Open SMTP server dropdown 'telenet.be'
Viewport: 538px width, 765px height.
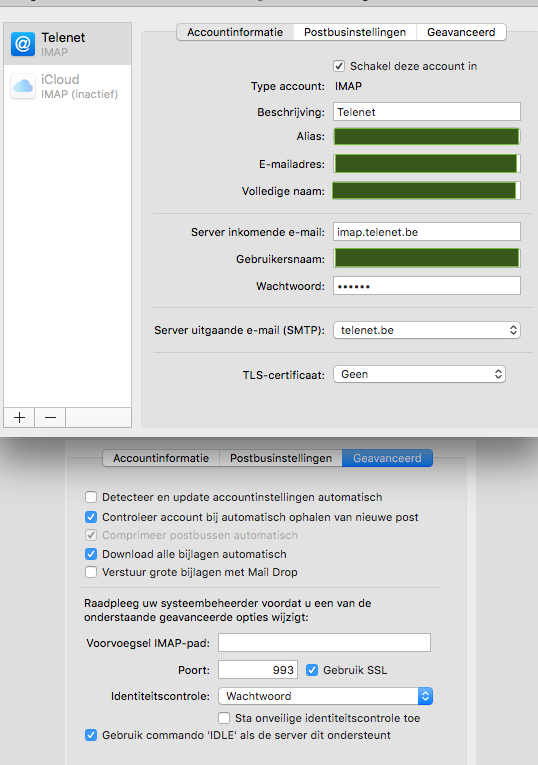coord(427,330)
